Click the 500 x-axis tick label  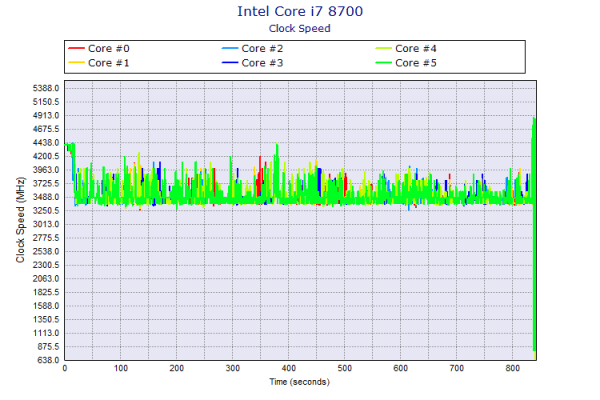tap(344, 368)
